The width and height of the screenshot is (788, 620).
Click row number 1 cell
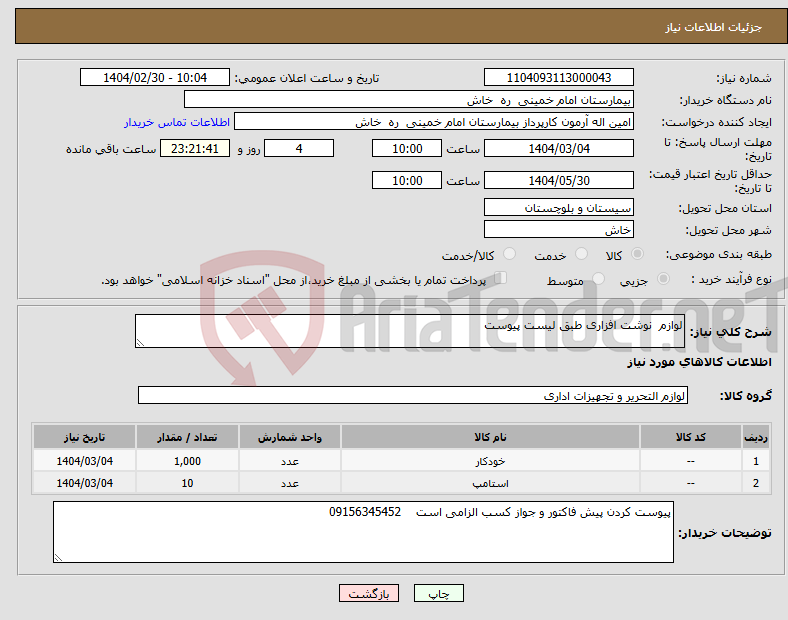pyautogui.click(x=755, y=461)
